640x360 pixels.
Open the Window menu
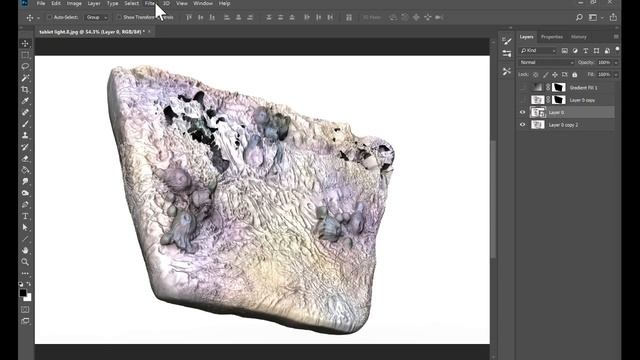(x=203, y=3)
